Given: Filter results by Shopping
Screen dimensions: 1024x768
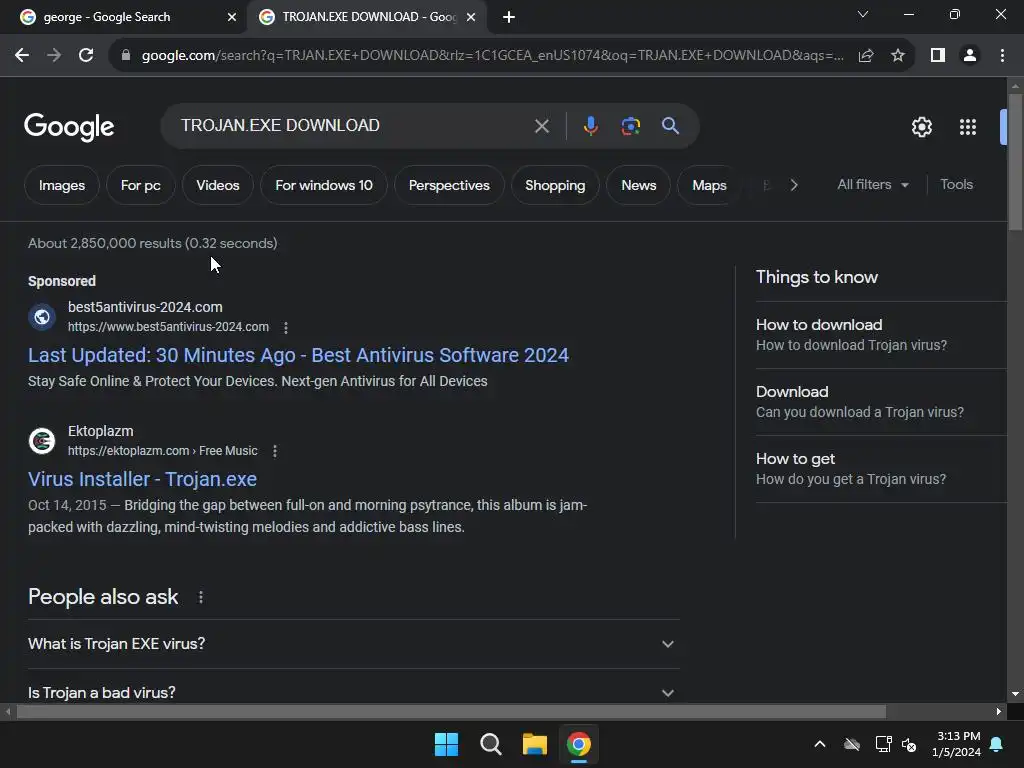Looking at the screenshot, I should [555, 185].
